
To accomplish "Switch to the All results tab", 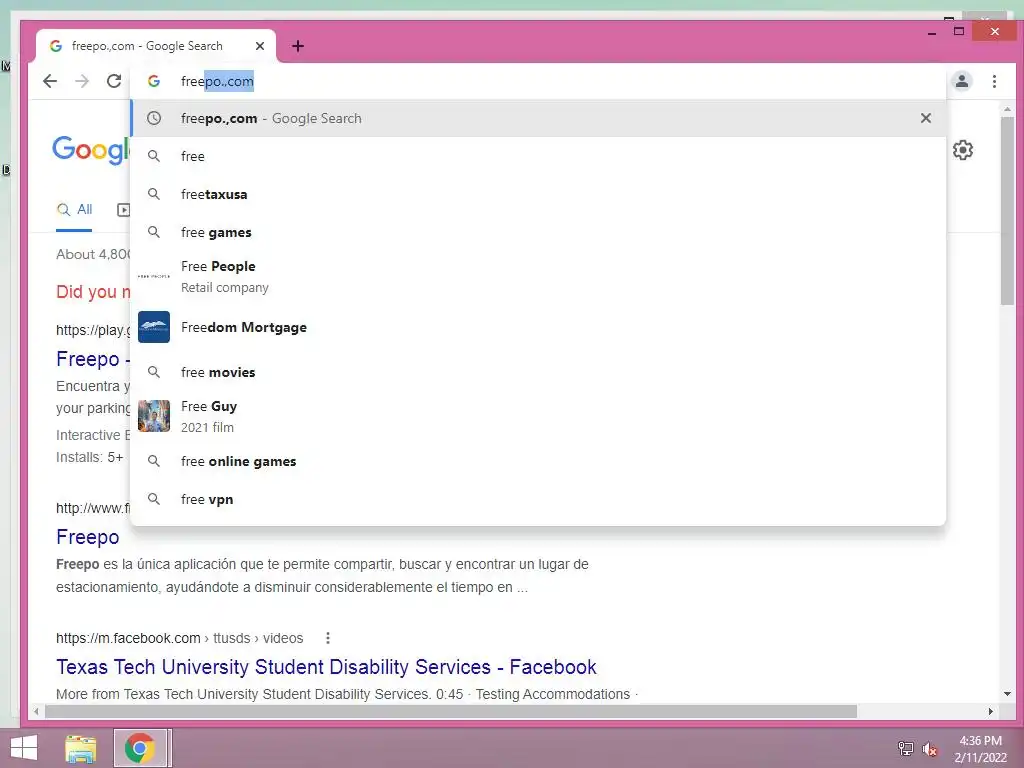I will [x=74, y=210].
